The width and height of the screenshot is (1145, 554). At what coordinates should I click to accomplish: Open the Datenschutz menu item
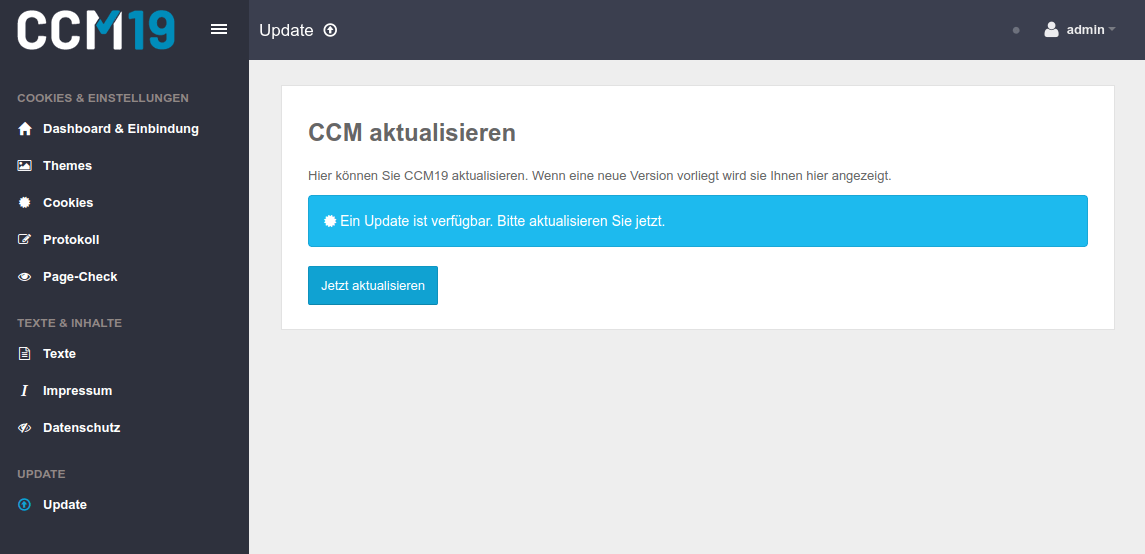pyautogui.click(x=81, y=428)
